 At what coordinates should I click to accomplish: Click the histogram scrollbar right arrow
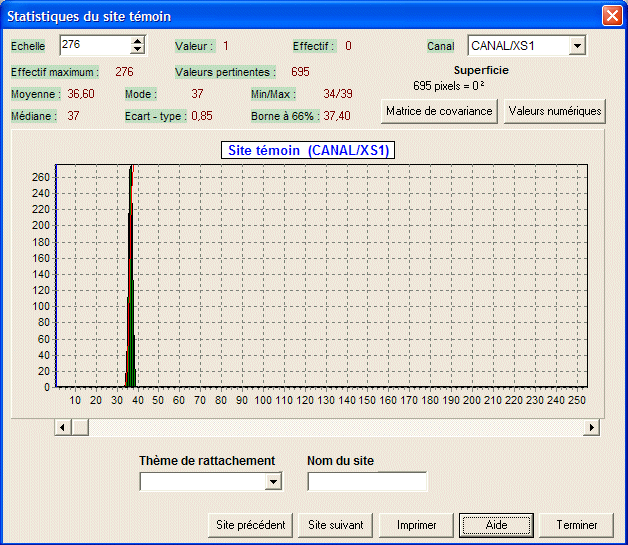tap(591, 427)
